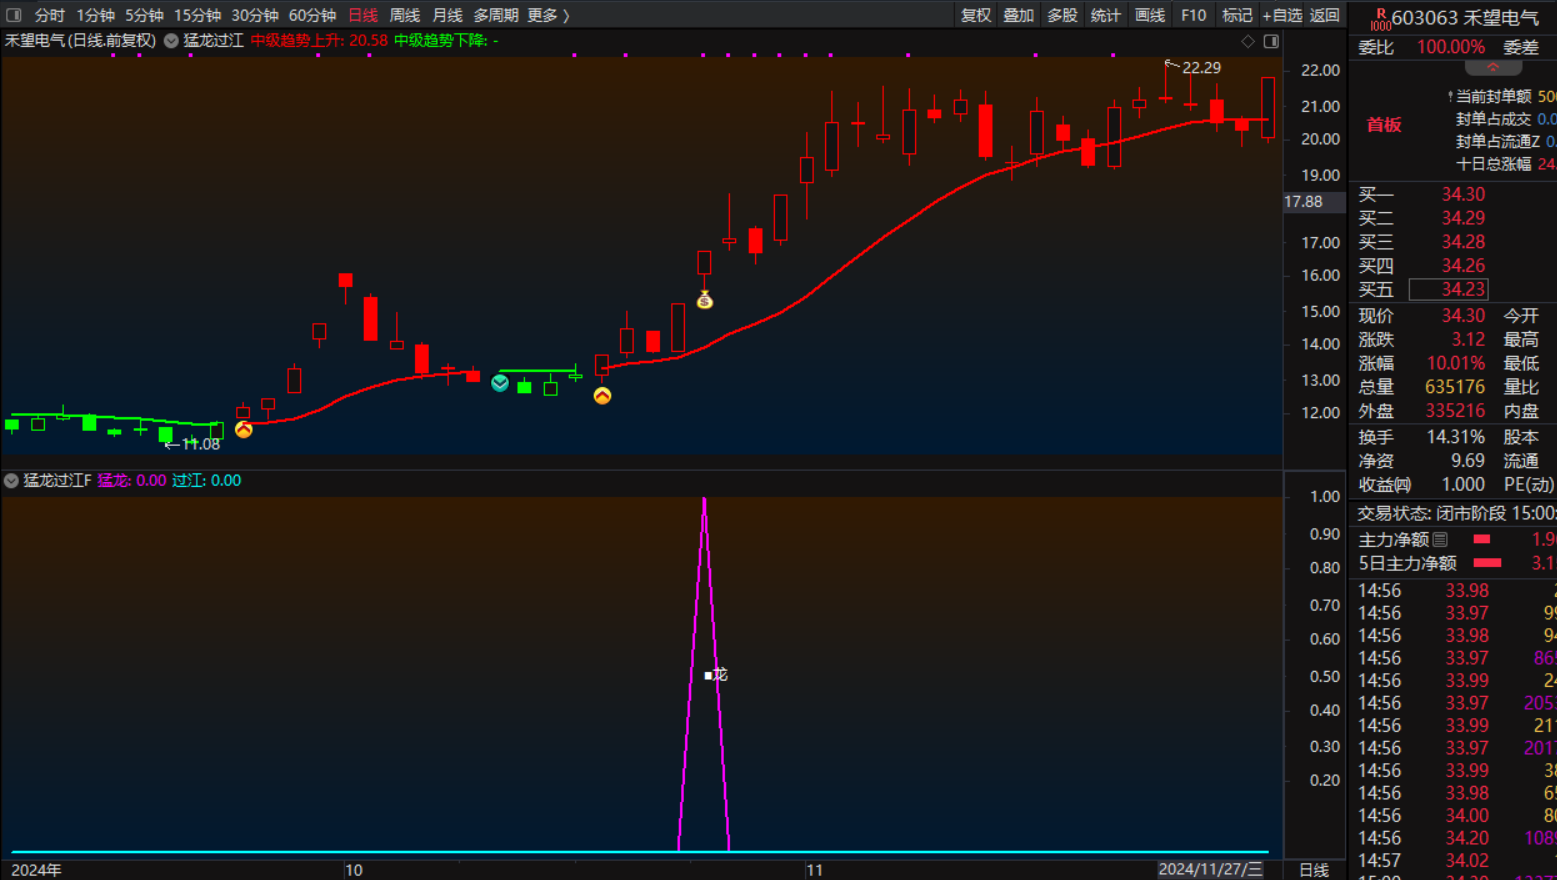This screenshot has height=880, width=1557.
Task: Select the 60分钟 period tab
Action: click(312, 15)
